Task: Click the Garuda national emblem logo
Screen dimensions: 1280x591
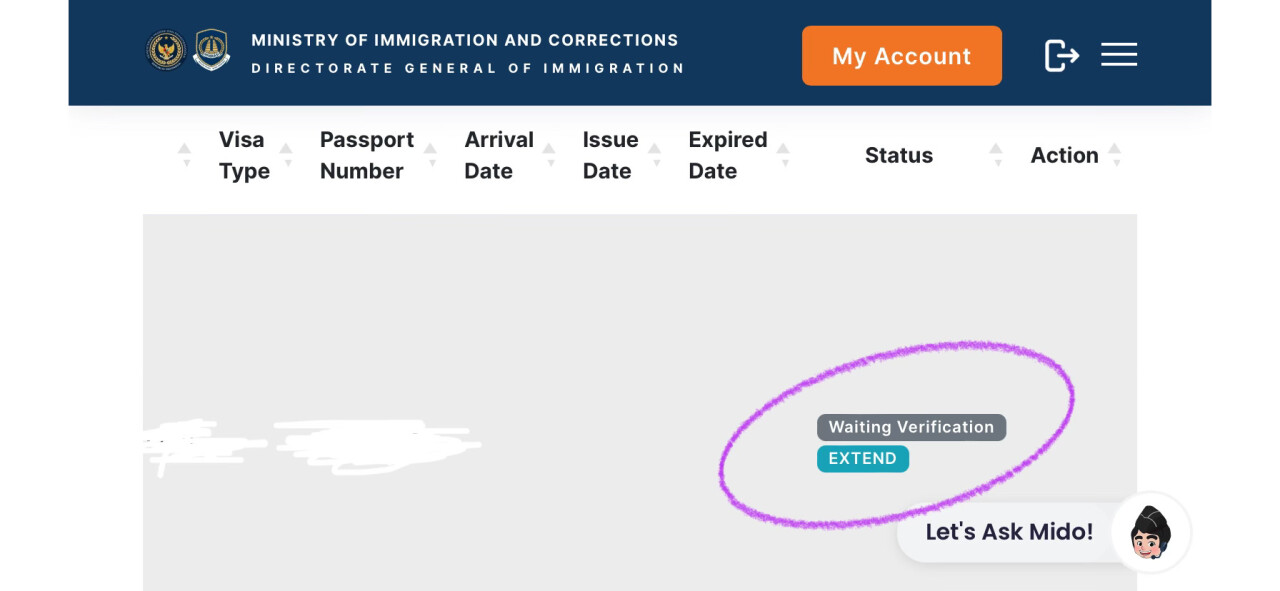Action: point(166,51)
